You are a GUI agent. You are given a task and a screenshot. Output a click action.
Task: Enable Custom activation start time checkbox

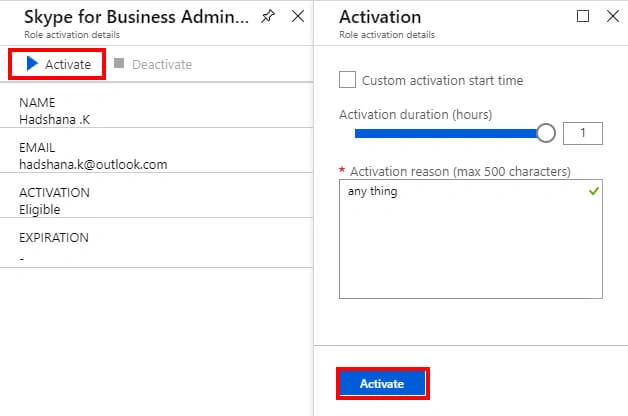[347, 80]
